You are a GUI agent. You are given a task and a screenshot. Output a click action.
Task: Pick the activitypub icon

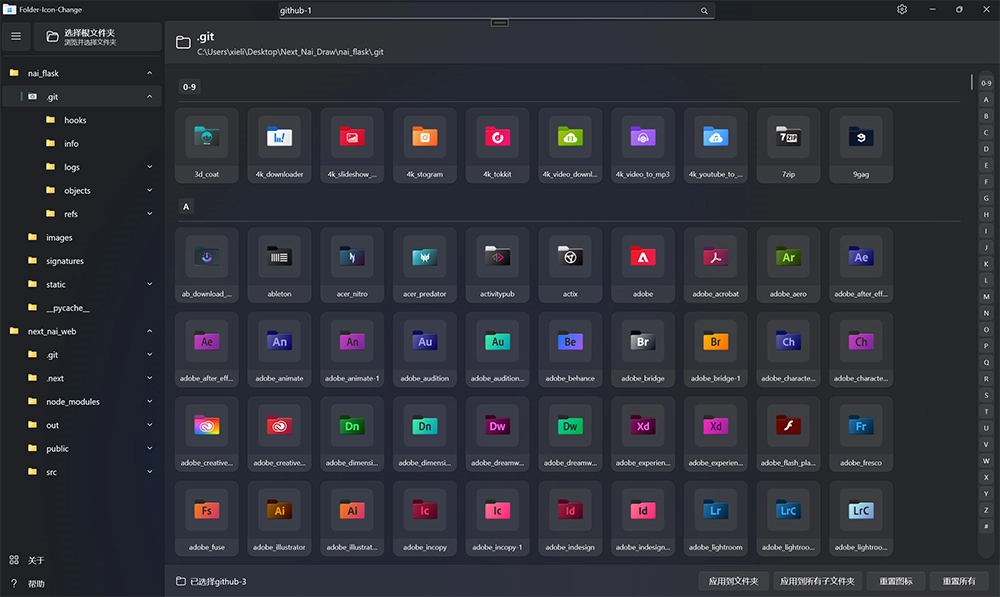497,265
